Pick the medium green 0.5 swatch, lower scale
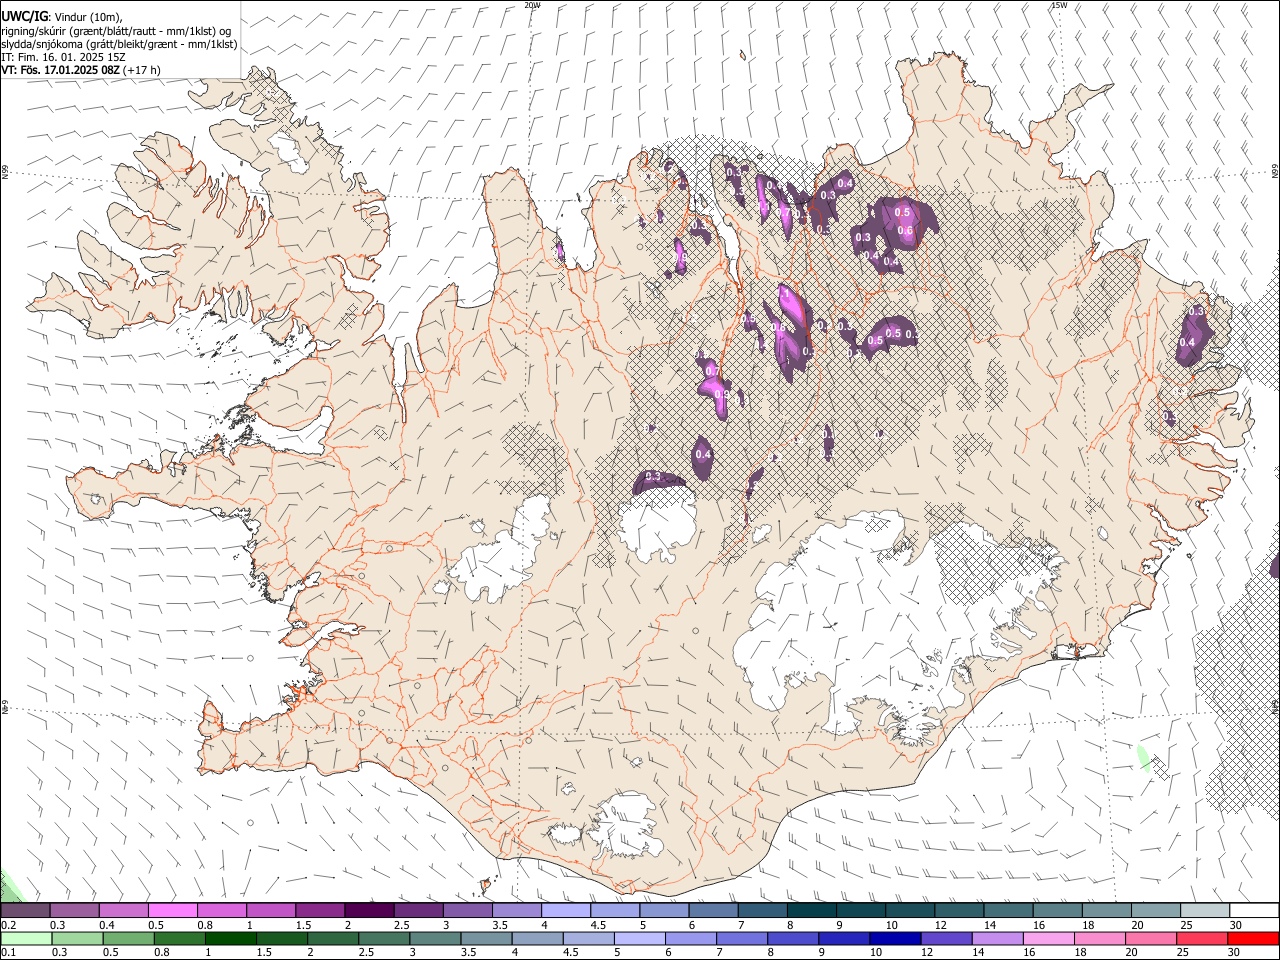The width and height of the screenshot is (1280, 960). pos(129,938)
